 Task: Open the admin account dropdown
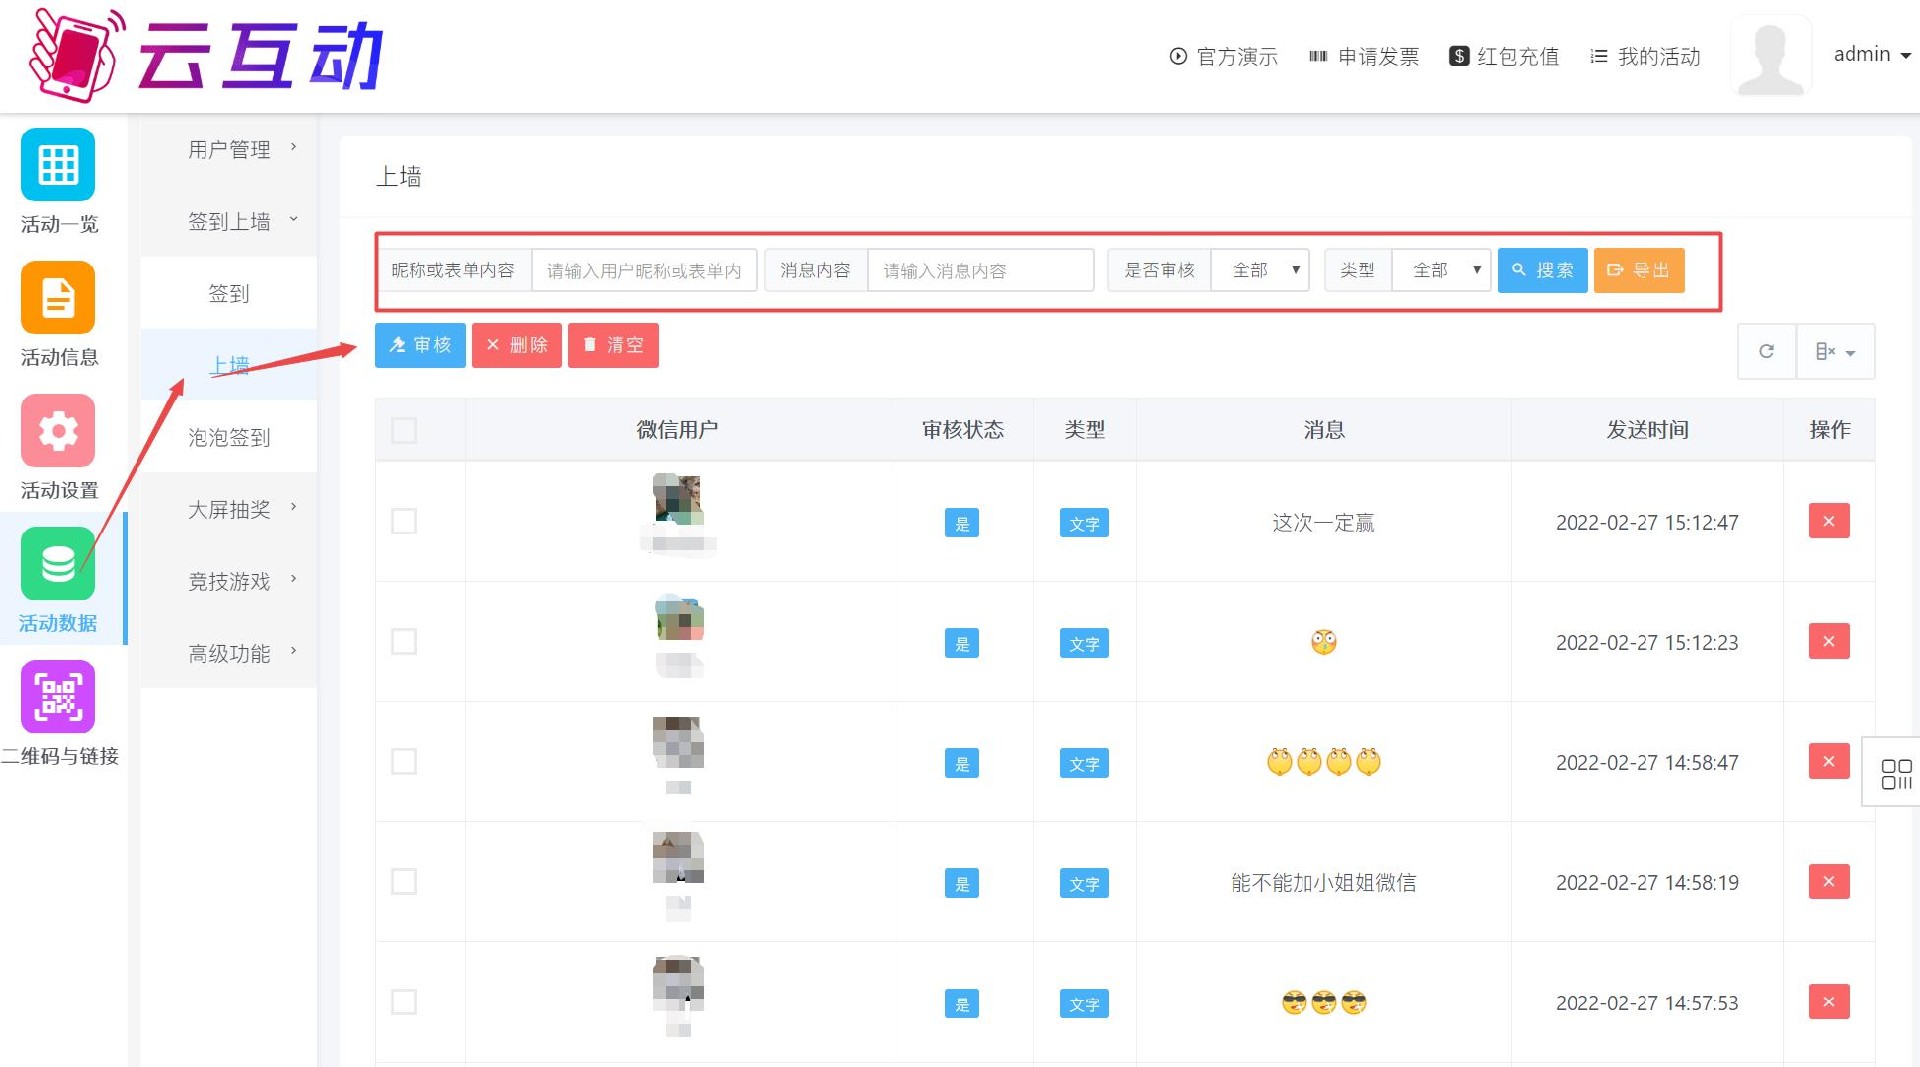(x=1872, y=55)
